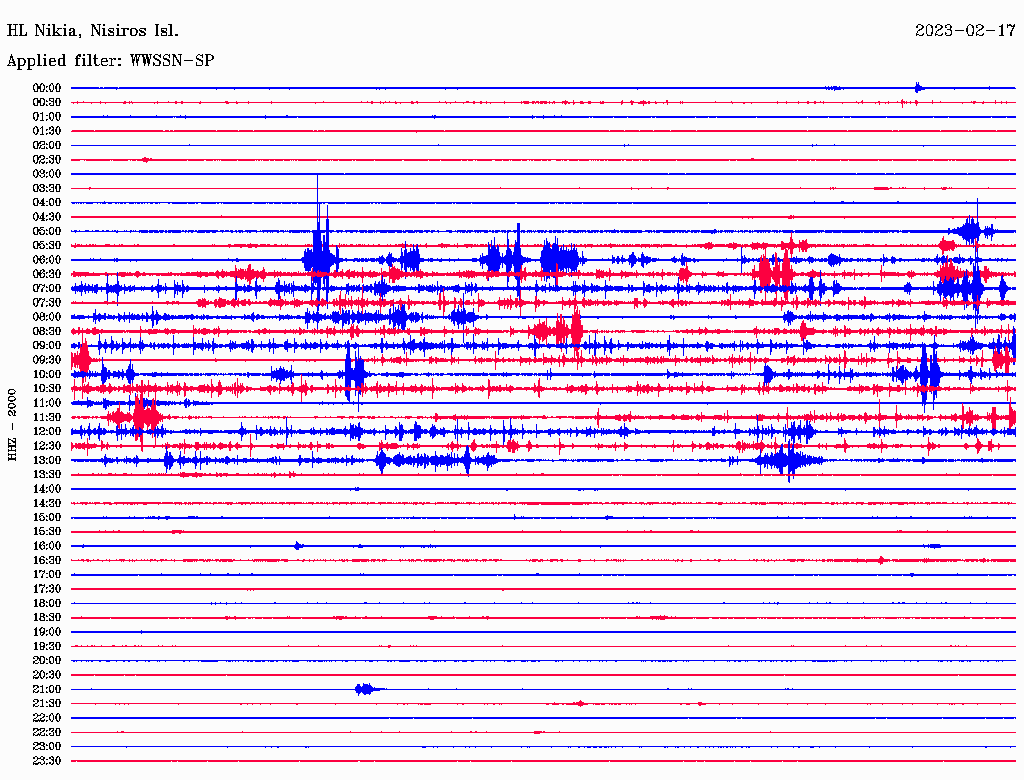Viewport: 1024px width, 780px height.
Task: Select the 00:30 time label
Action: (47, 102)
